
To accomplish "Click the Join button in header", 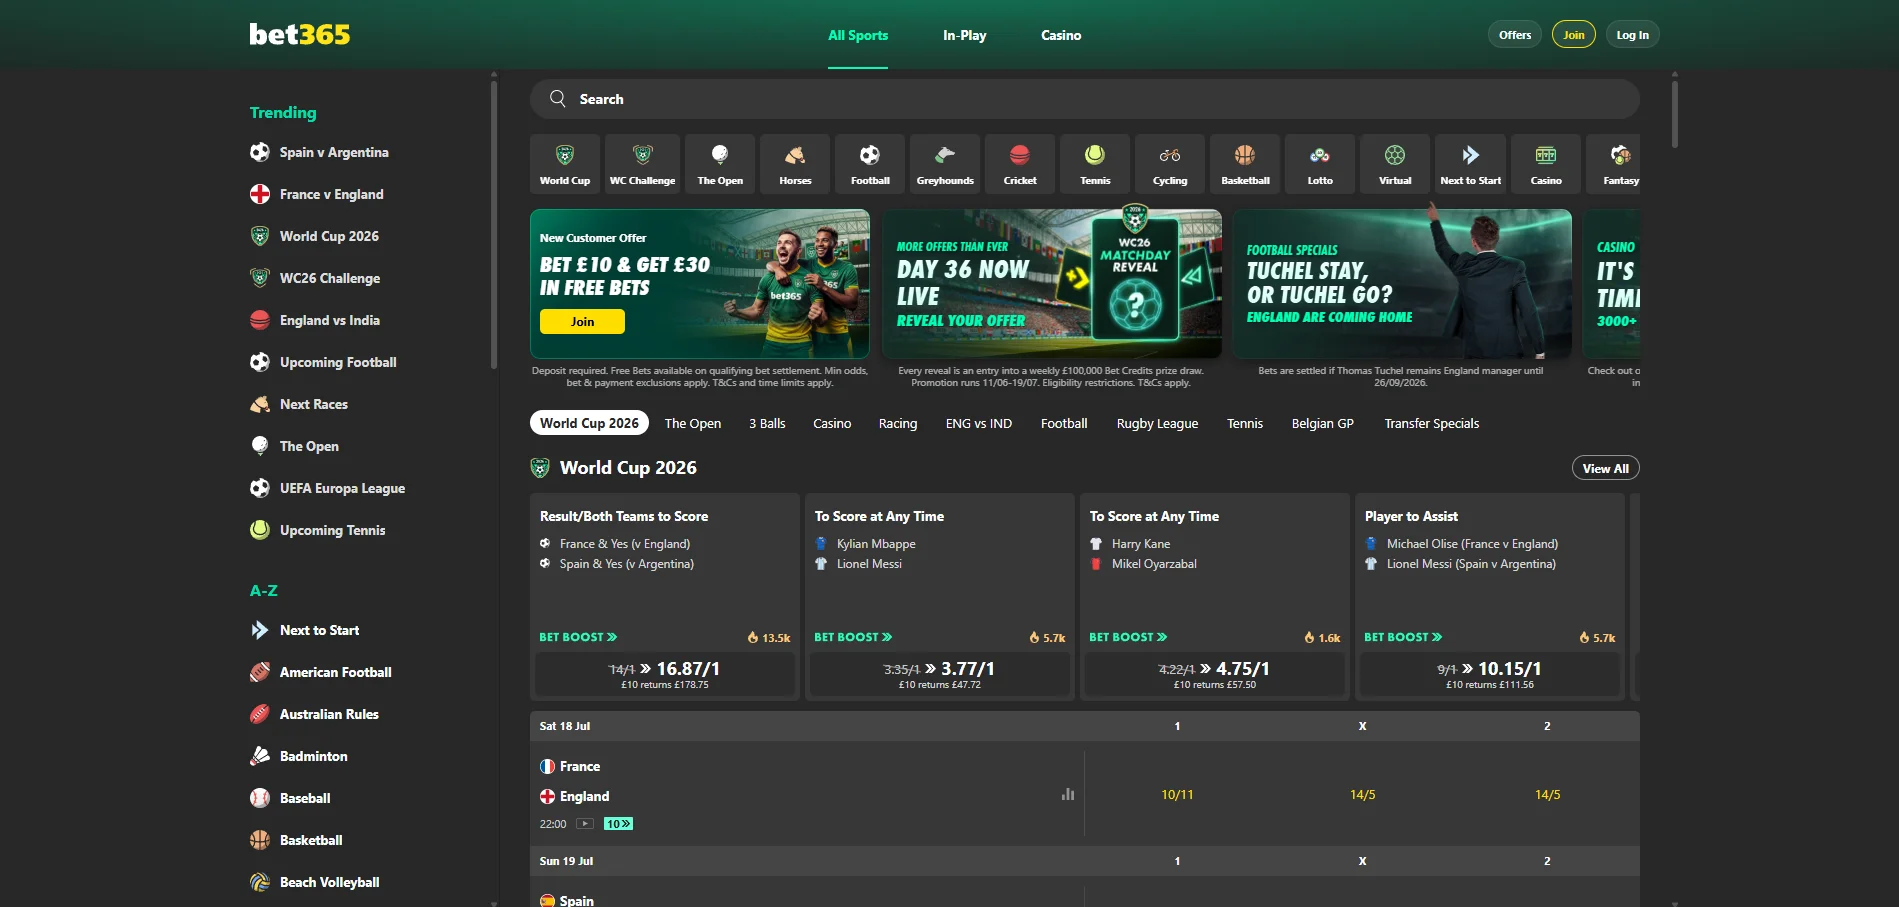I will pyautogui.click(x=1574, y=34).
